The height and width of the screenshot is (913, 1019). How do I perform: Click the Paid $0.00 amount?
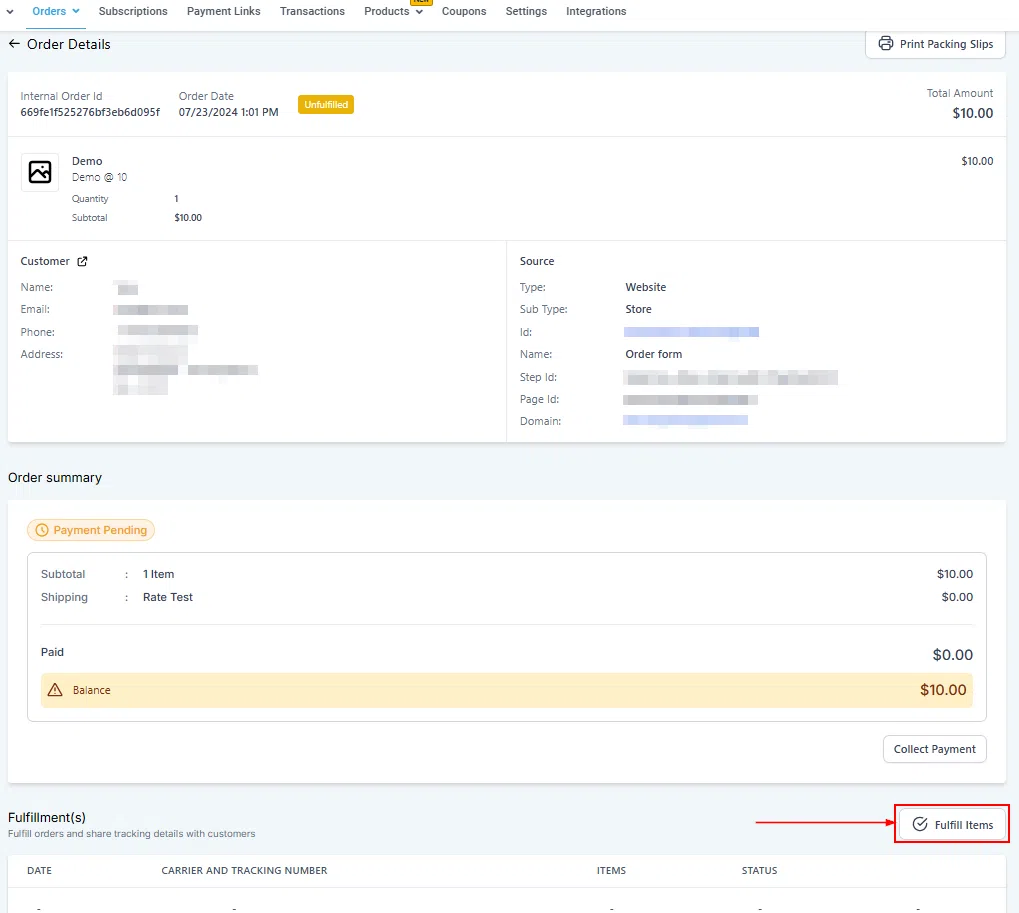pos(953,654)
